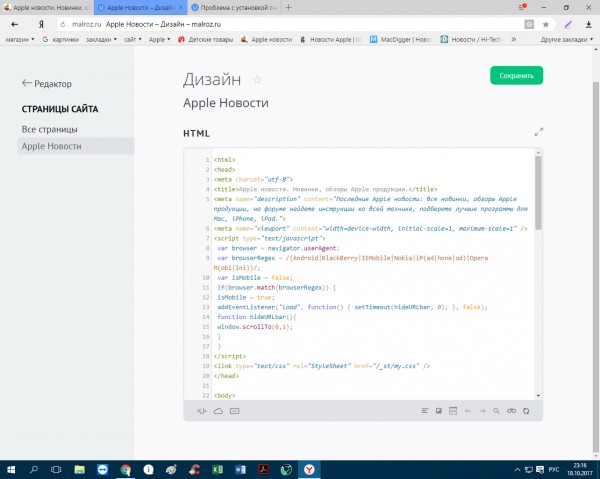Click the code editor vertical scrollbar thumb
600x479 pixels.
coord(538,192)
